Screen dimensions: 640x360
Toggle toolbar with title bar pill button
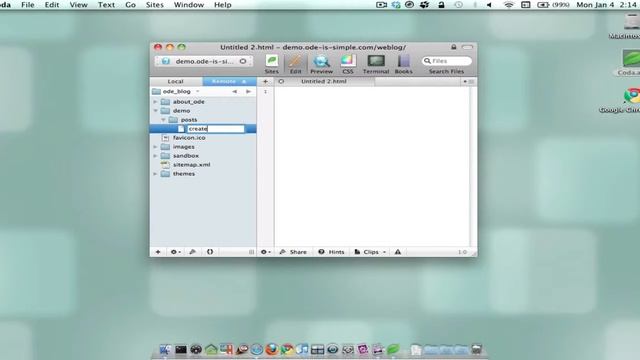pos(467,47)
